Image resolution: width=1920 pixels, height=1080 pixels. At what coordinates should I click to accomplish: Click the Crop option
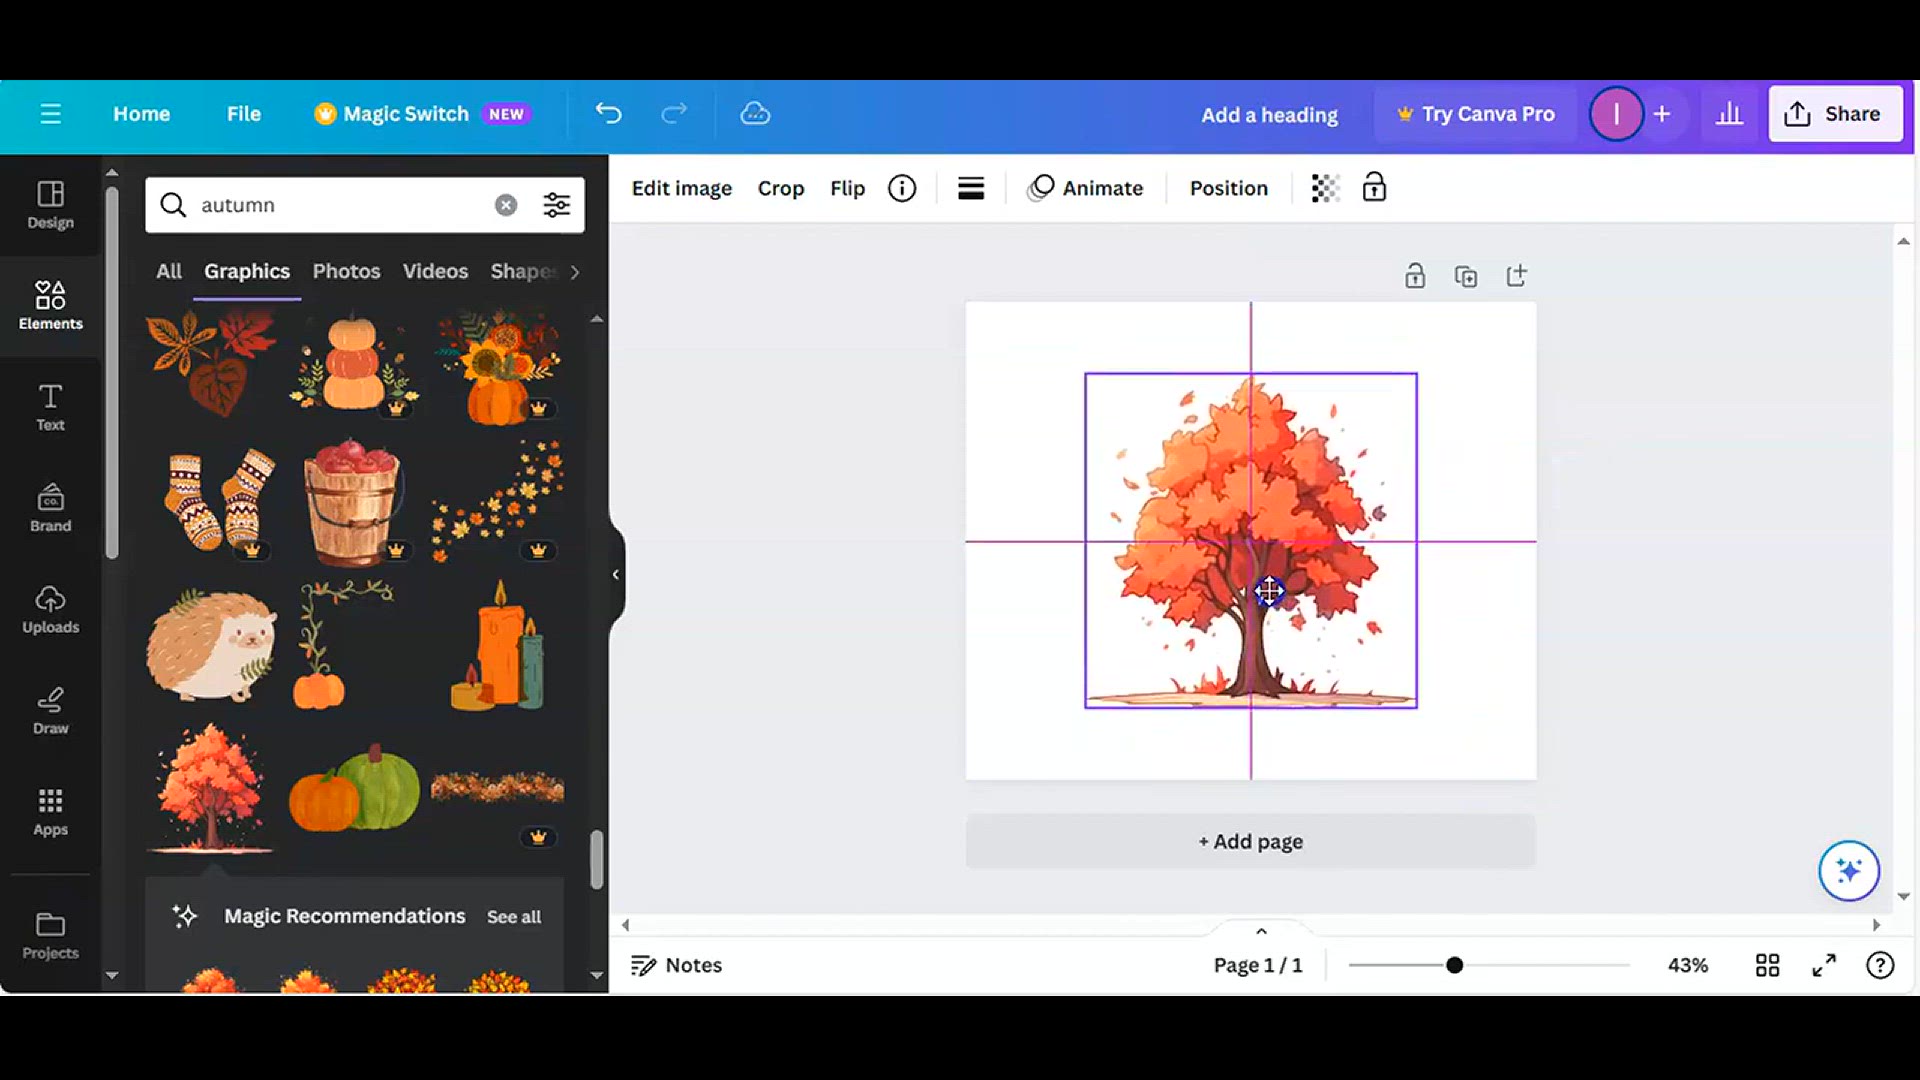[781, 188]
